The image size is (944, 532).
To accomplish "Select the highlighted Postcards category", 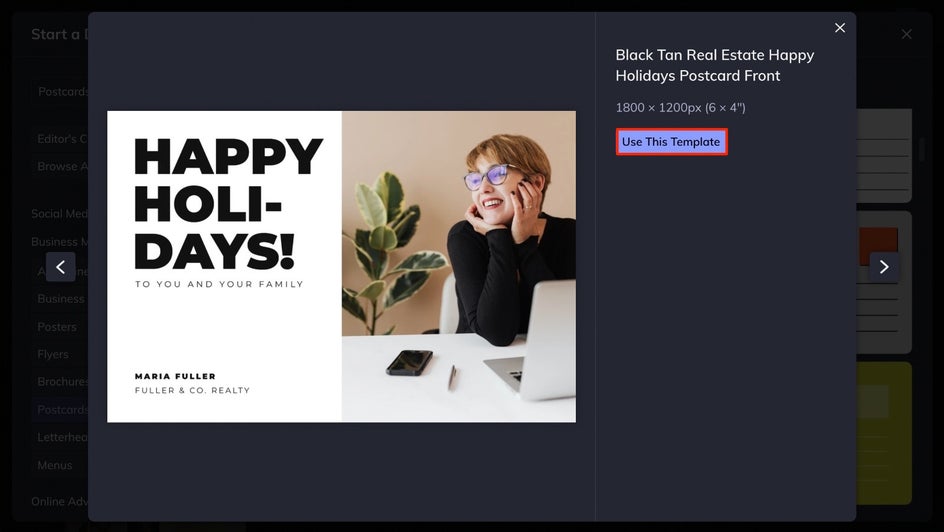I will tap(62, 410).
